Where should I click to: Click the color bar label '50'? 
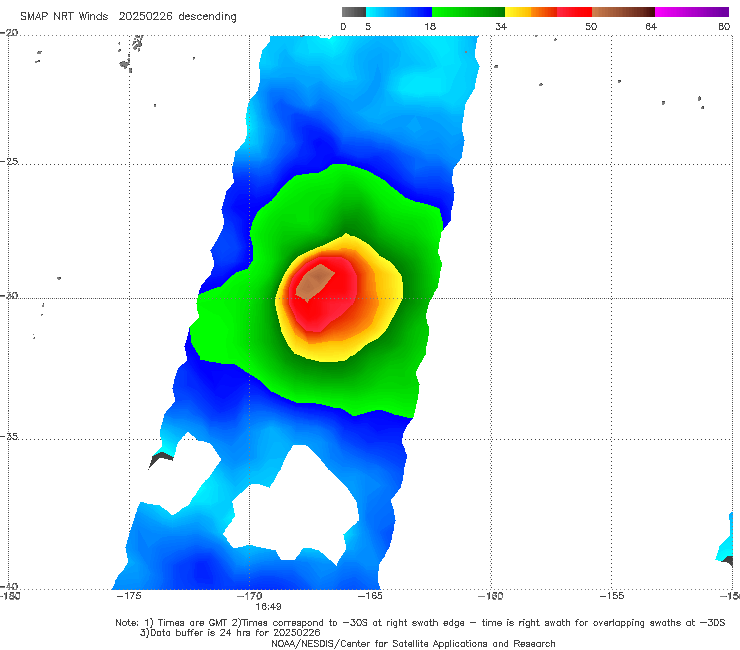pos(591,26)
